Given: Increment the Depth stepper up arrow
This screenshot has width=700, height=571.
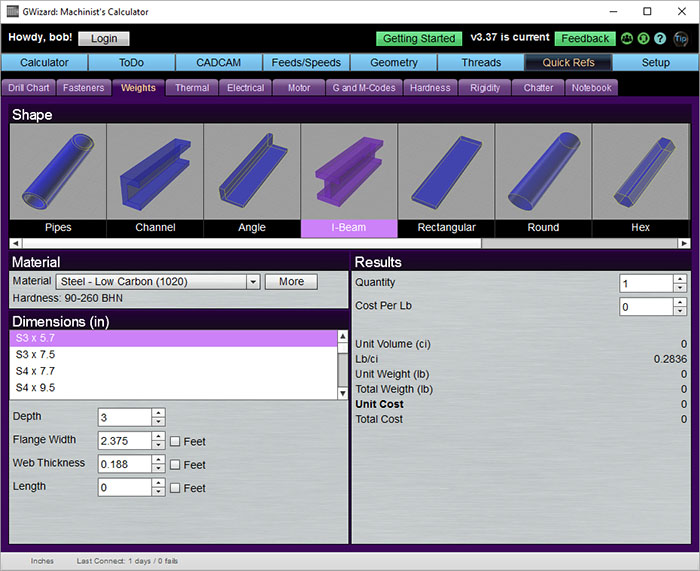Looking at the screenshot, I should point(158,412).
